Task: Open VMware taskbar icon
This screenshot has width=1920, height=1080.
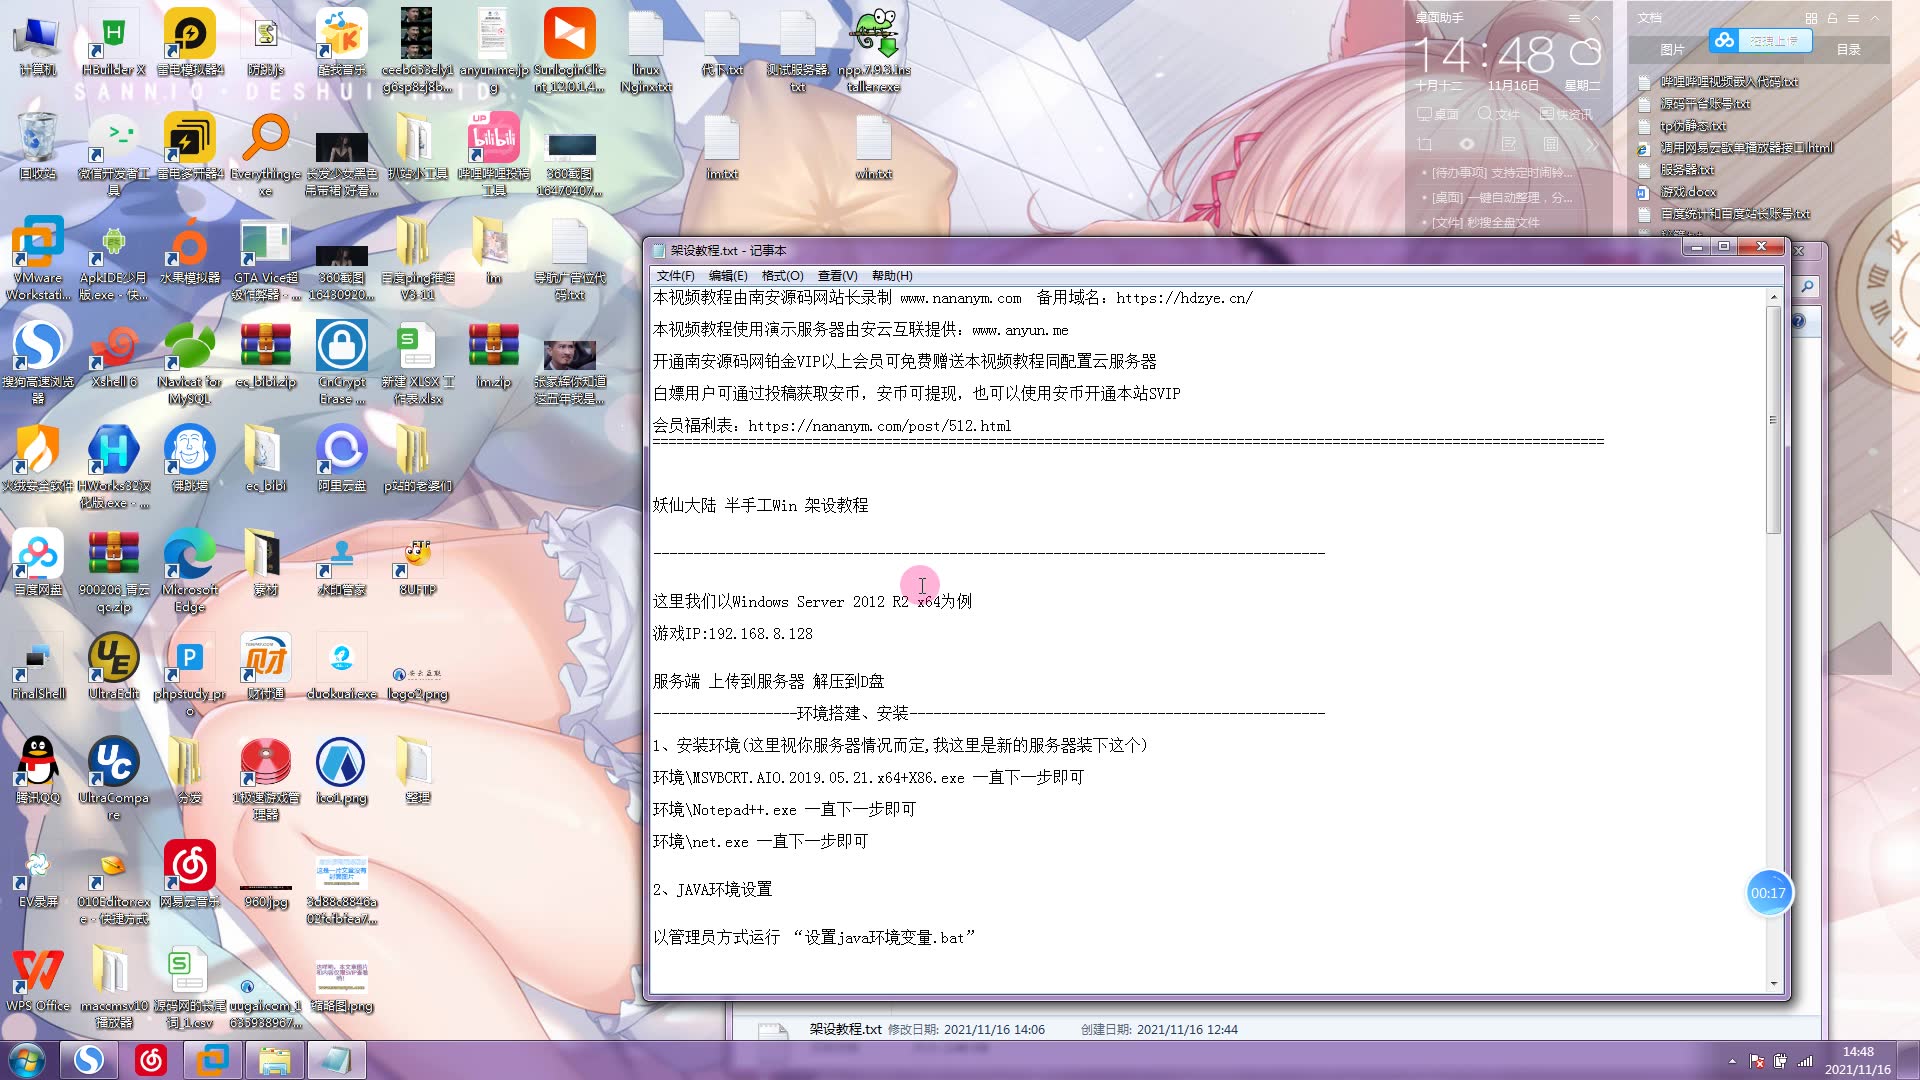Action: (213, 1060)
